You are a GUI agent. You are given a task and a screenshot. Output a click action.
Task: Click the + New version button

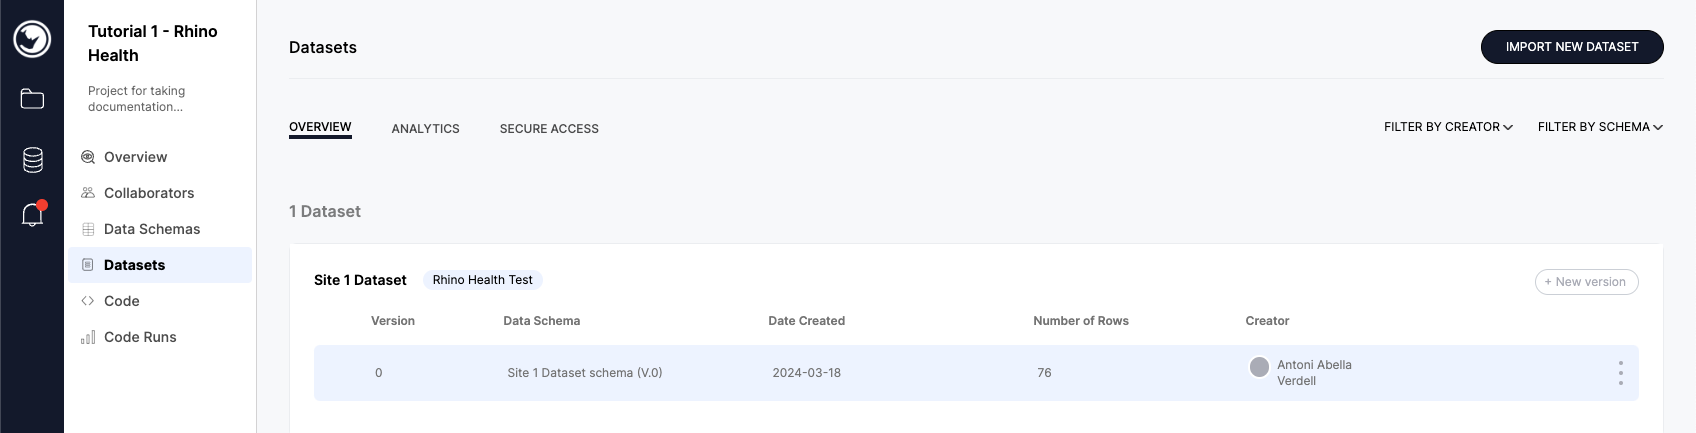1586,282
